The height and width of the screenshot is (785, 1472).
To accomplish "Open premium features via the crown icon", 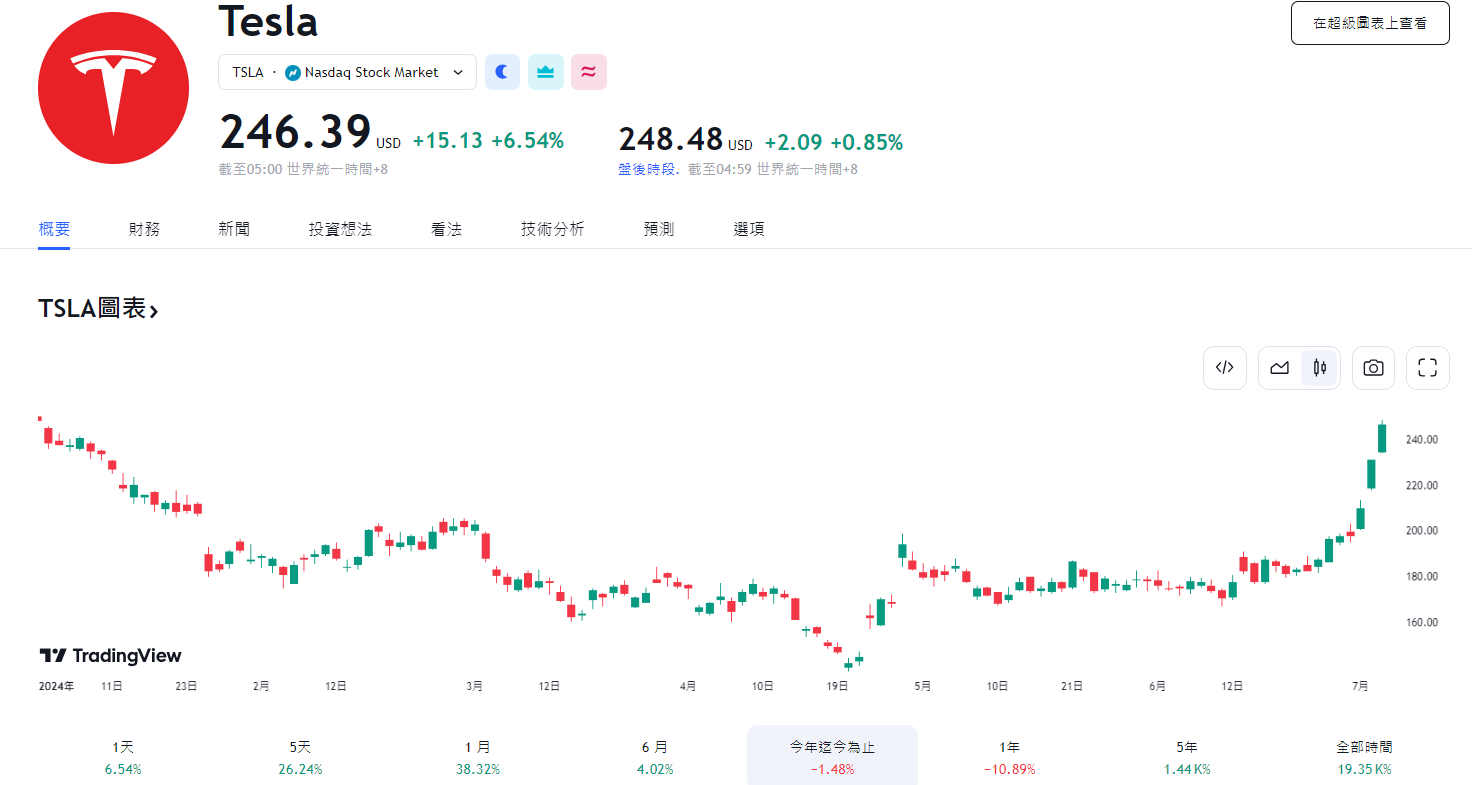I will (545, 72).
